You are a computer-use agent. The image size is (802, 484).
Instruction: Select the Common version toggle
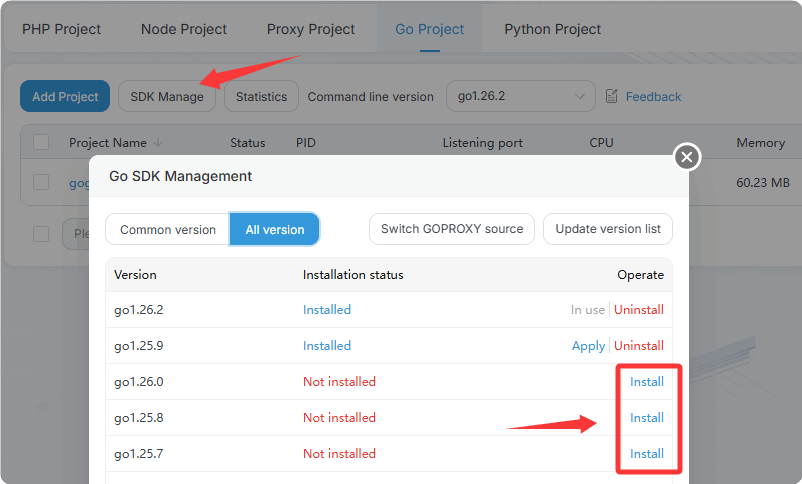tap(168, 230)
